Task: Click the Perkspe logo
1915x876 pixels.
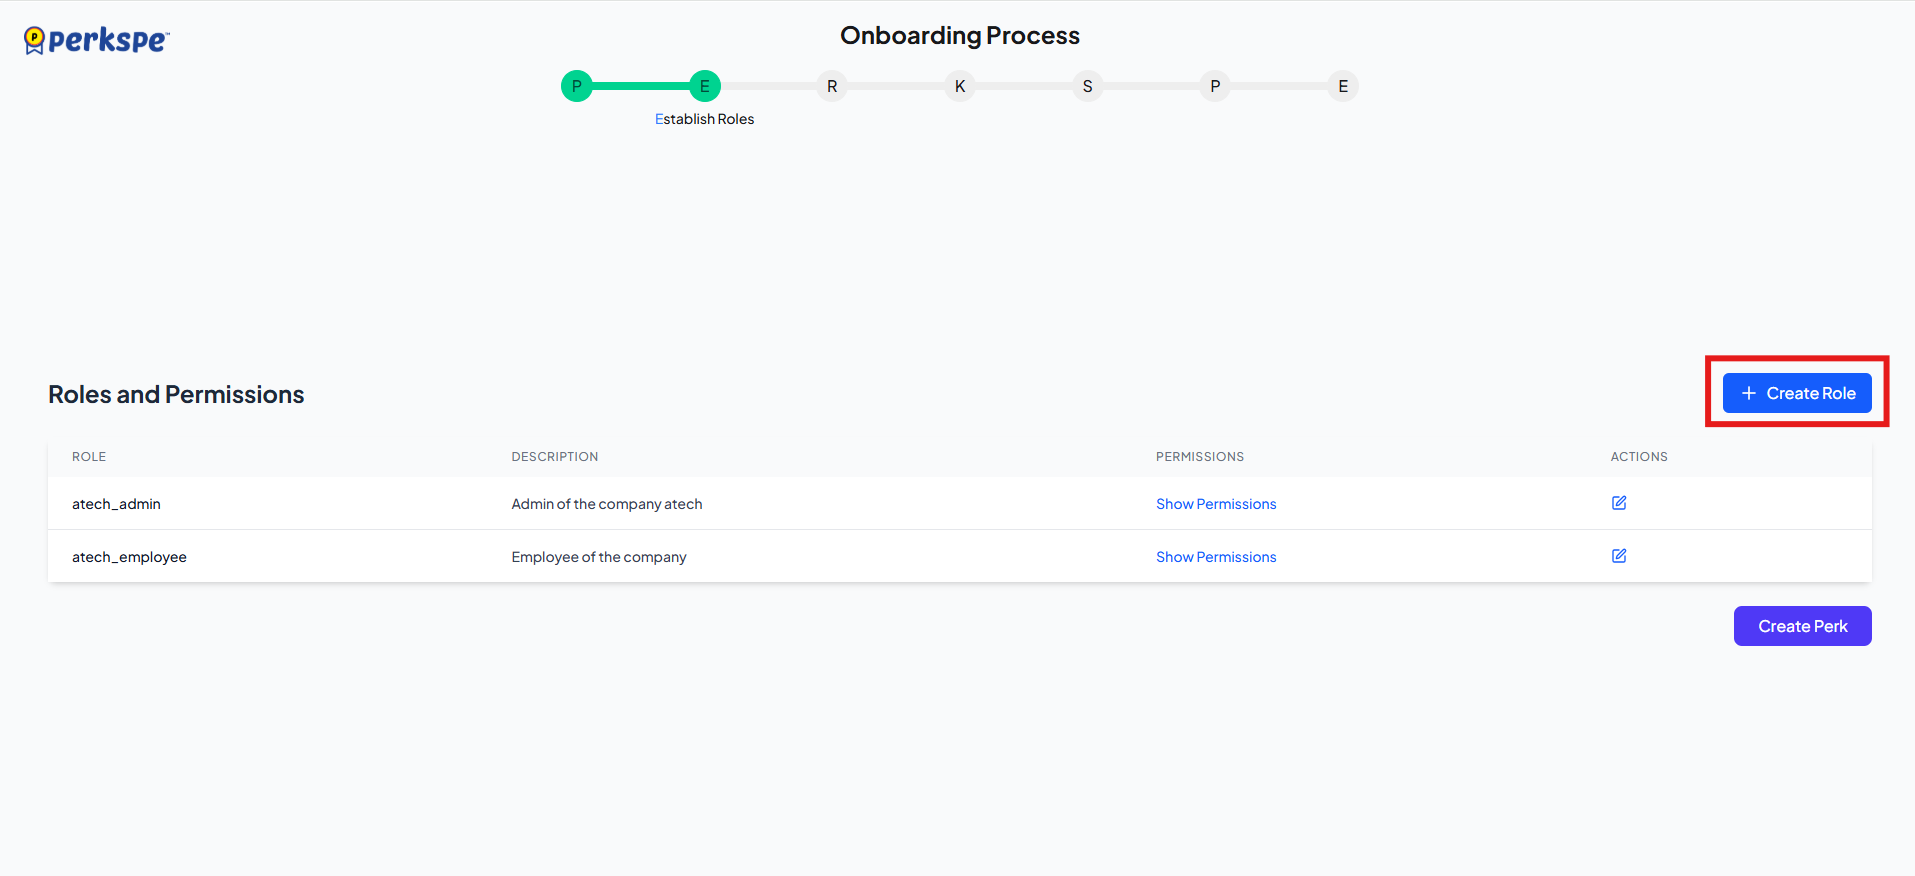Action: tap(97, 40)
